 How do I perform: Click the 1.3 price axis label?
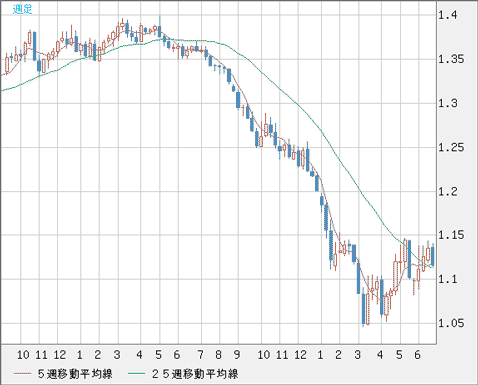[448, 103]
